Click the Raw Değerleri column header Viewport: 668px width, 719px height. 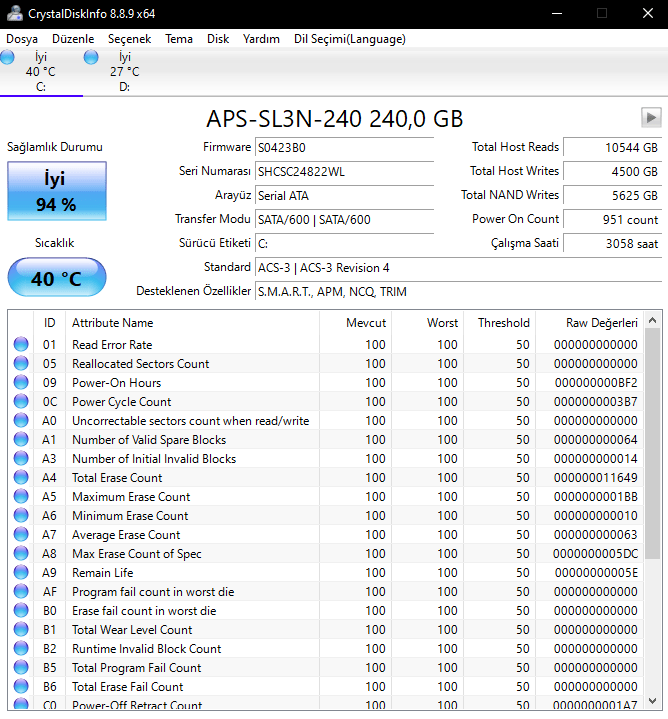(x=600, y=323)
